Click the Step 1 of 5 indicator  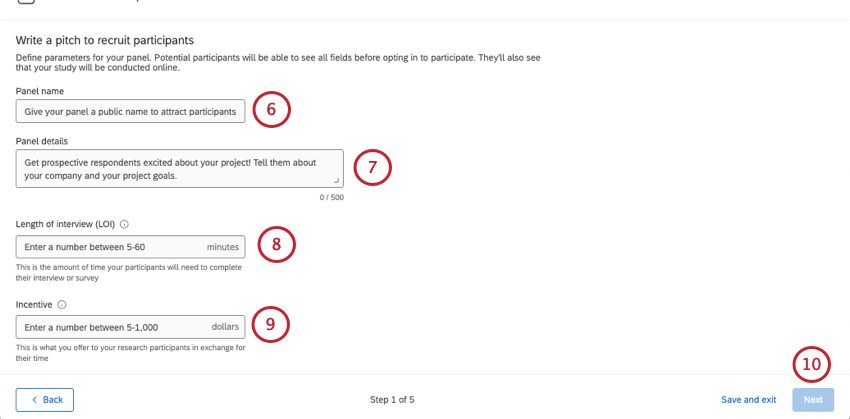(x=392, y=400)
